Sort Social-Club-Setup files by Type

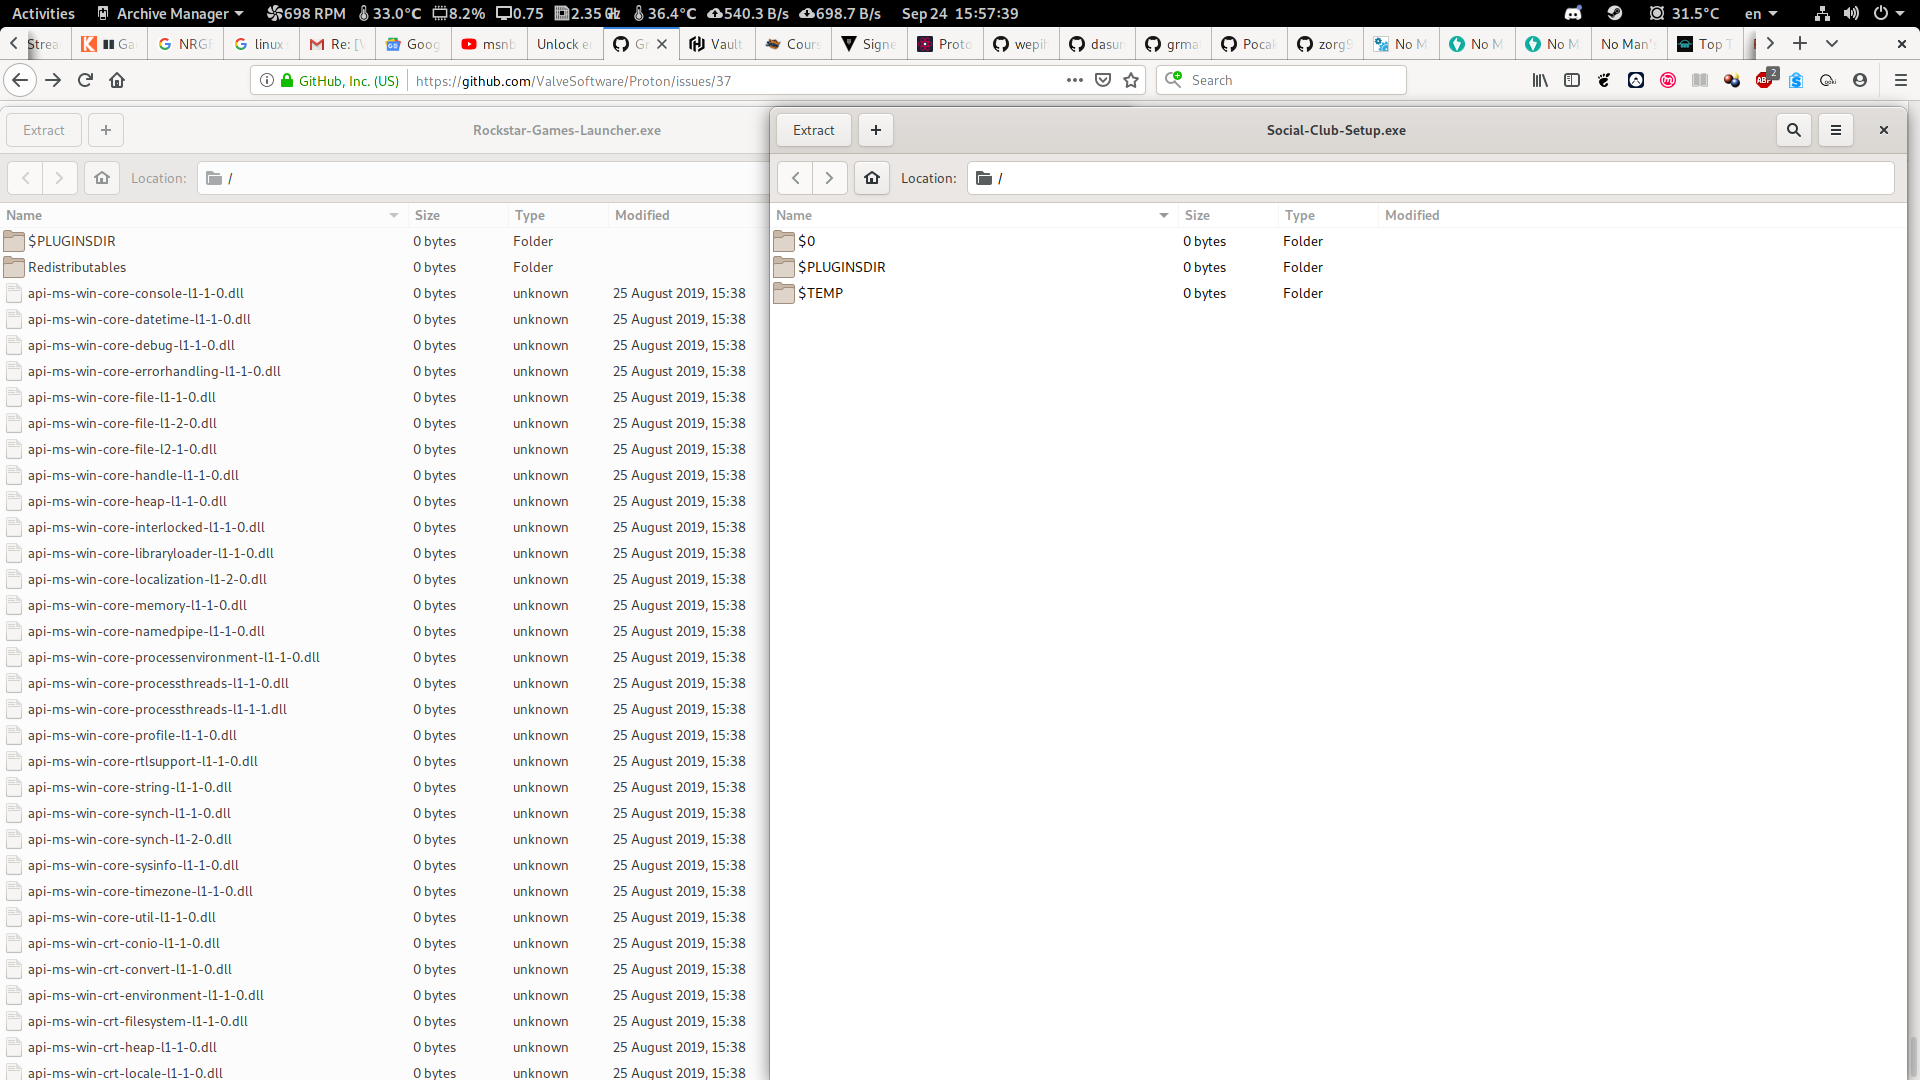pos(1328,215)
